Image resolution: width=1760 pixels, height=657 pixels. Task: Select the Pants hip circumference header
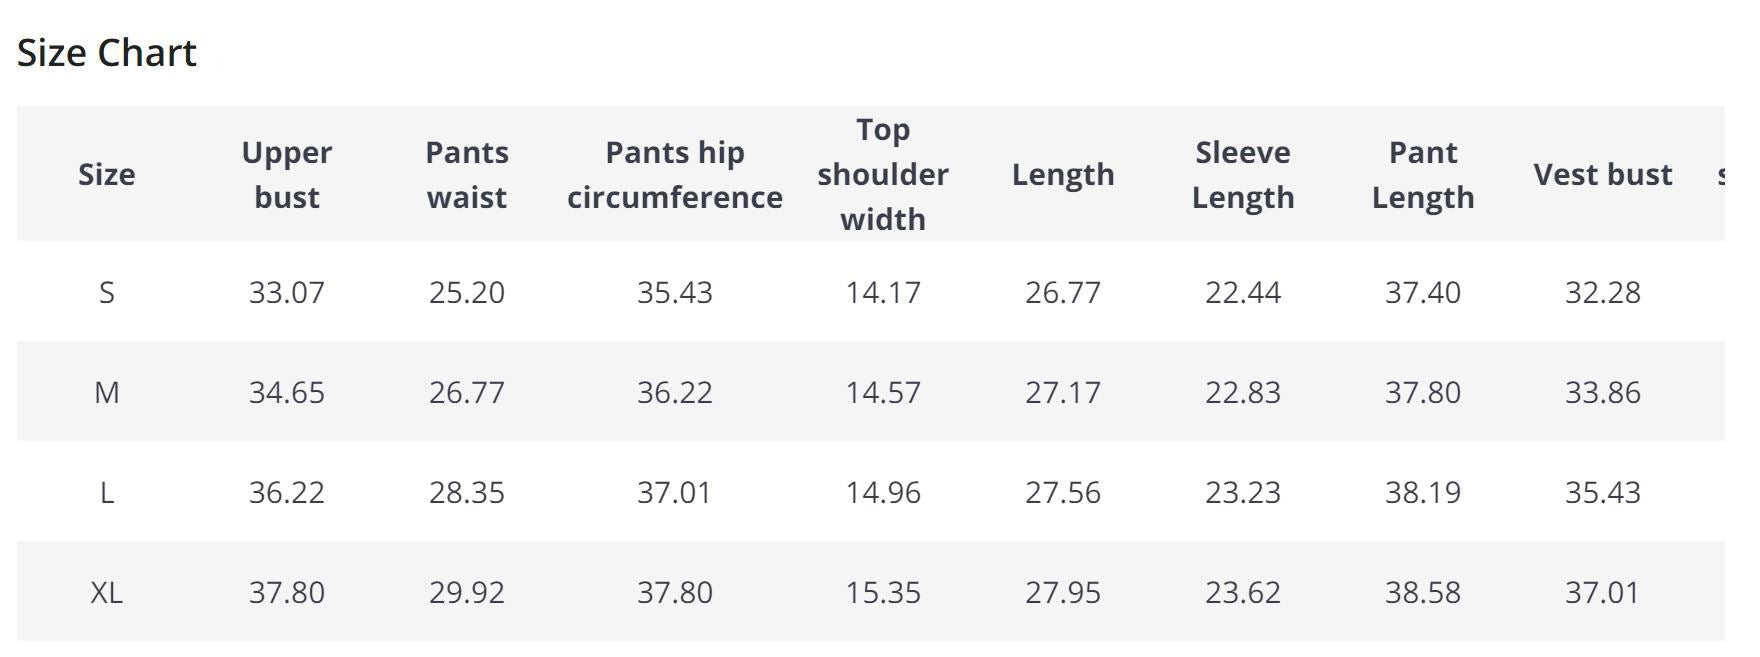tap(675, 175)
